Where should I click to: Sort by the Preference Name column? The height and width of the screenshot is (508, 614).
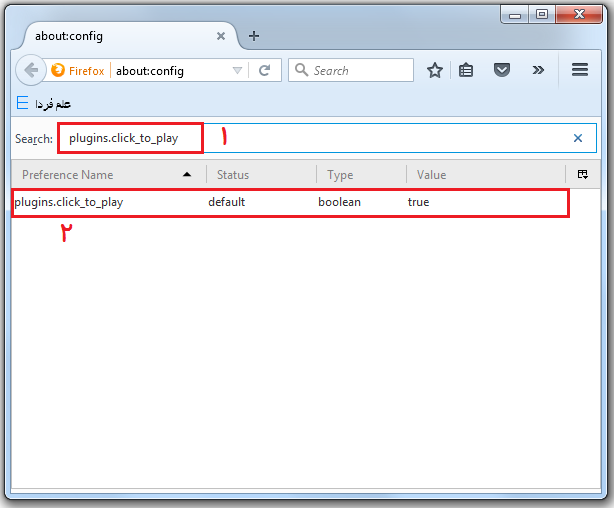(100, 175)
